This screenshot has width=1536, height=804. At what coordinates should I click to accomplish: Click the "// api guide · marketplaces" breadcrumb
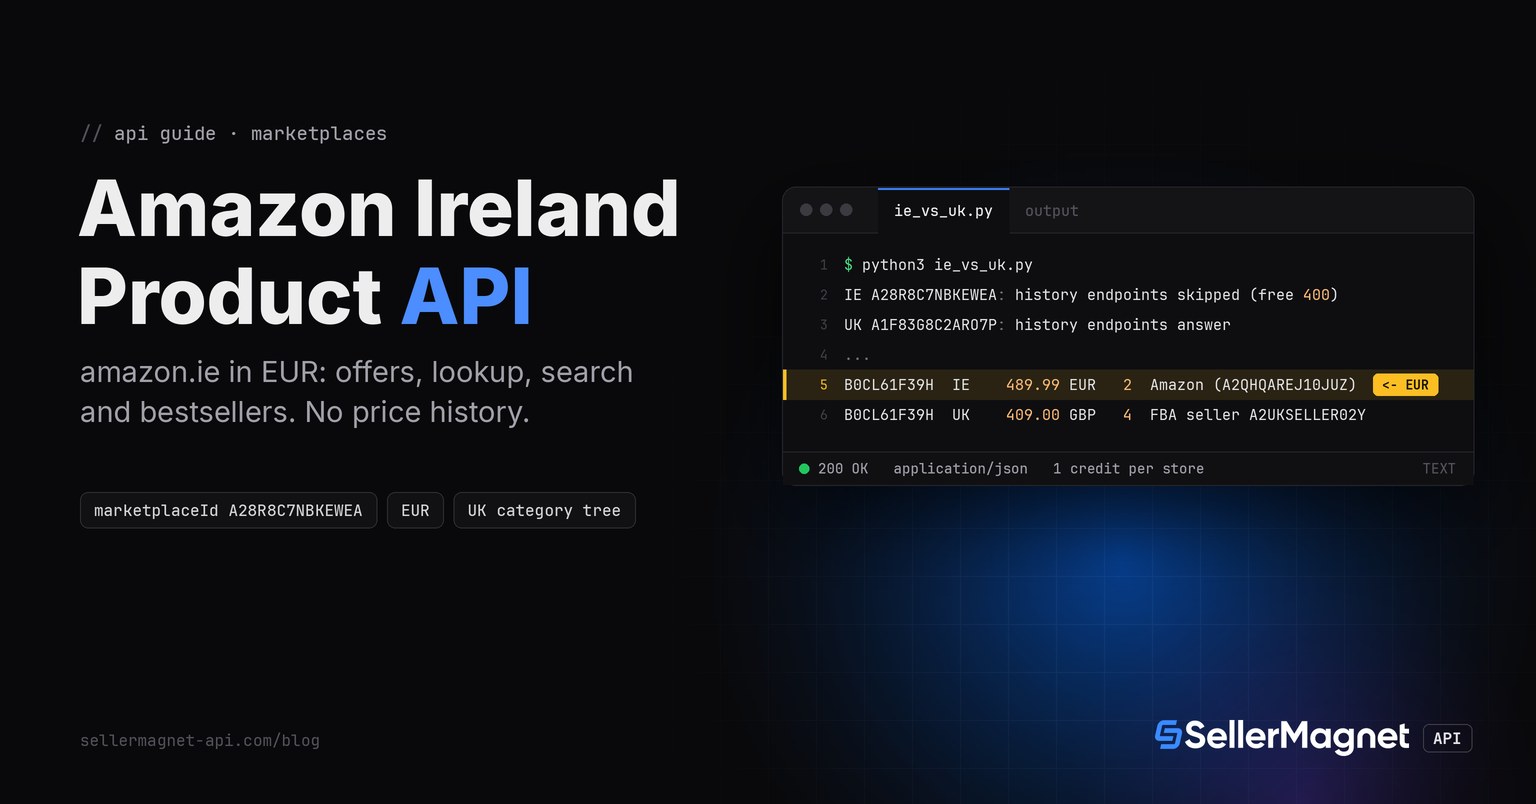233,134
